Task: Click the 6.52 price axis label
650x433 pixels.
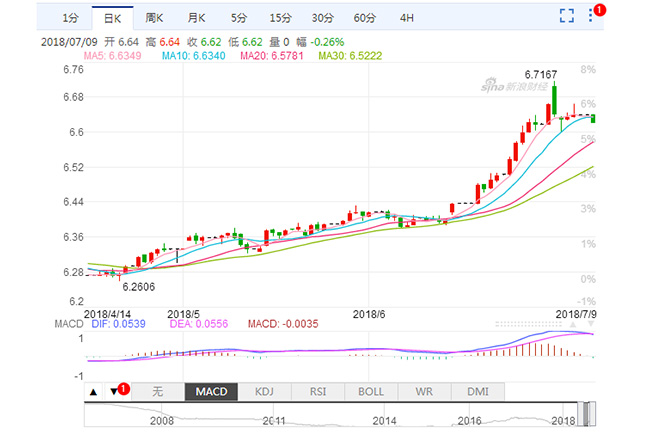Action: pos(73,167)
